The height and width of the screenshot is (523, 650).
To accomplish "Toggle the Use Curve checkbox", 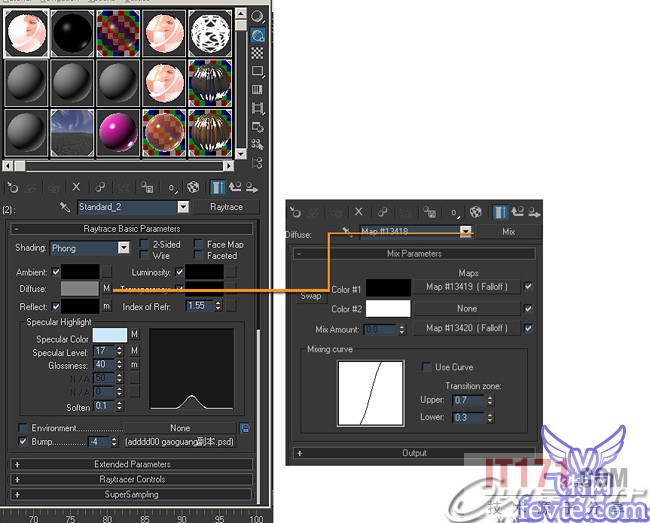I will click(427, 367).
